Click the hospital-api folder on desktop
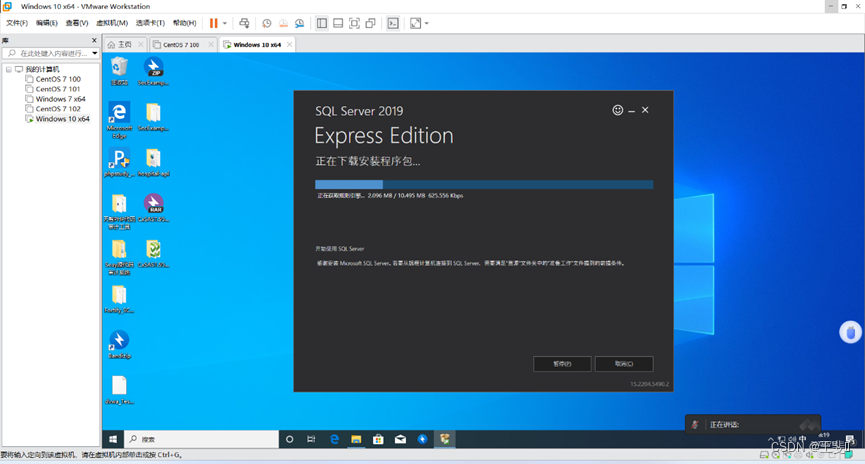Viewport: 865px width, 464px height. (x=153, y=162)
